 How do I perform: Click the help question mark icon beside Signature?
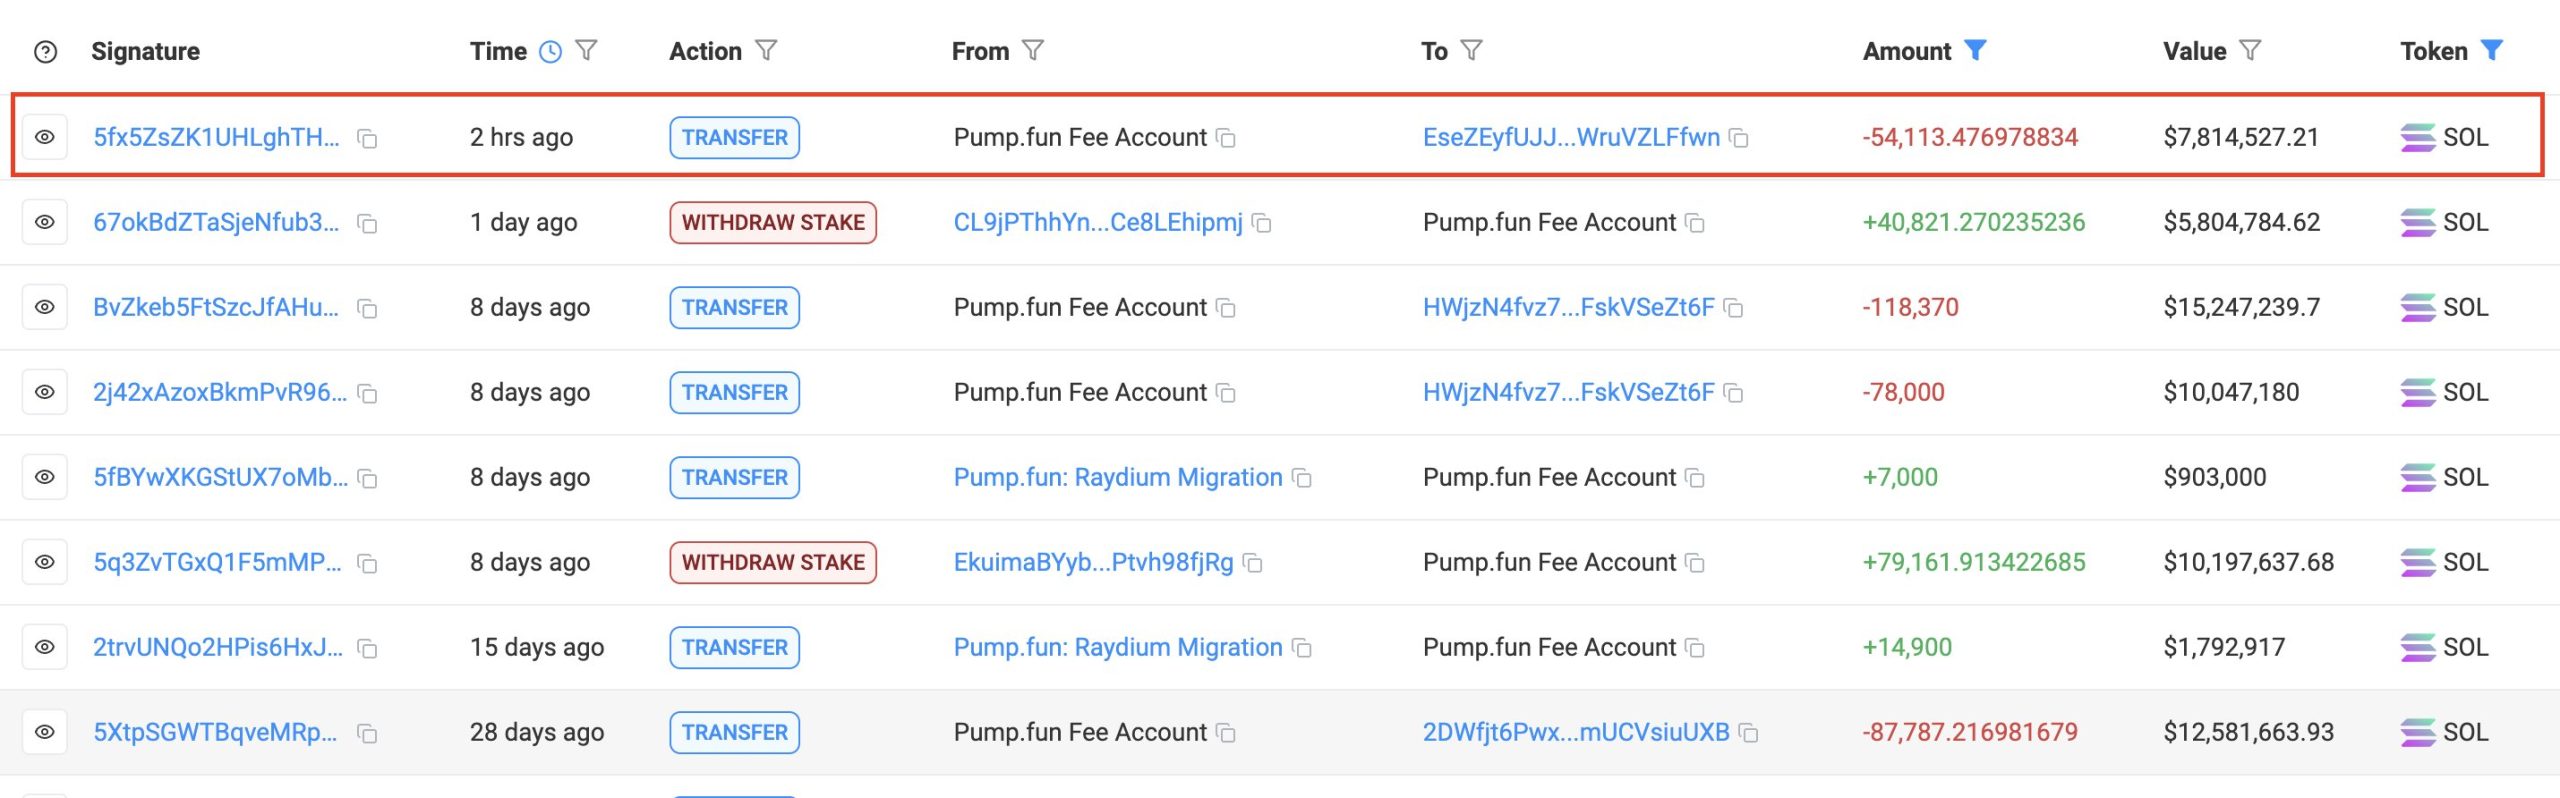click(45, 52)
